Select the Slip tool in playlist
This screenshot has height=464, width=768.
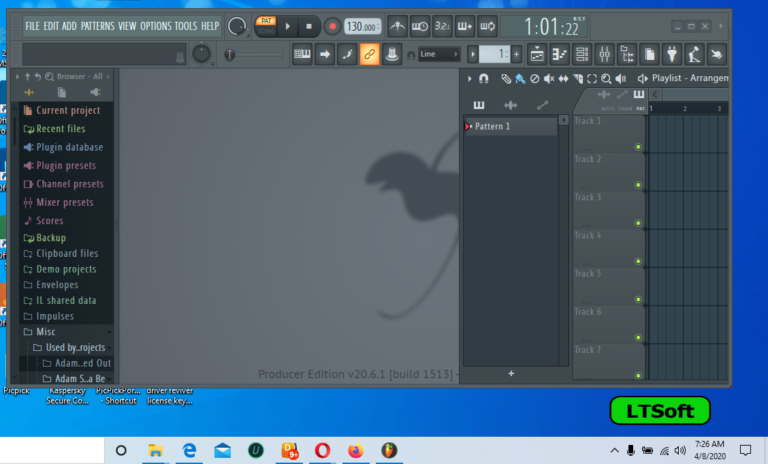563,78
